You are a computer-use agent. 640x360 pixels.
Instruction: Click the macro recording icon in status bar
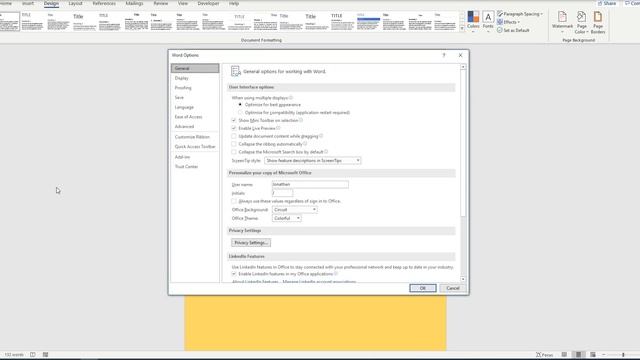45,355
